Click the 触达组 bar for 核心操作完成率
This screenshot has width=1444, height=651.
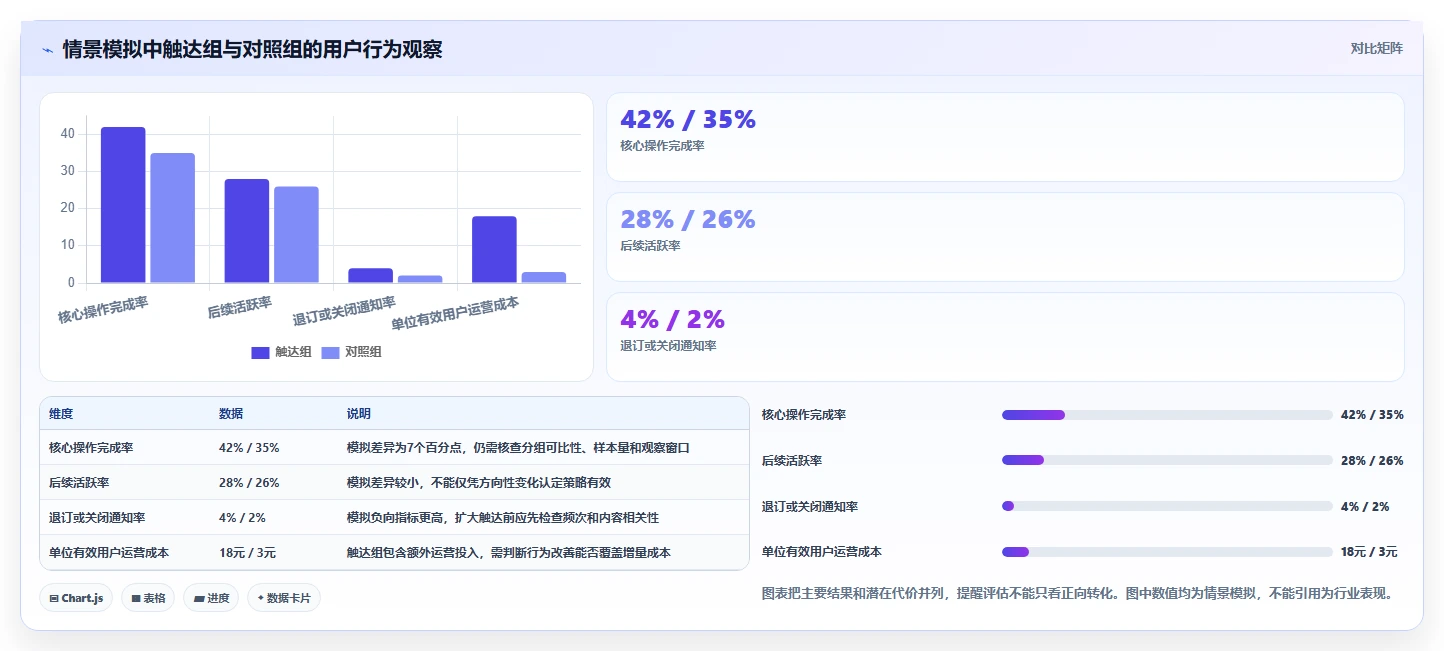[123, 205]
